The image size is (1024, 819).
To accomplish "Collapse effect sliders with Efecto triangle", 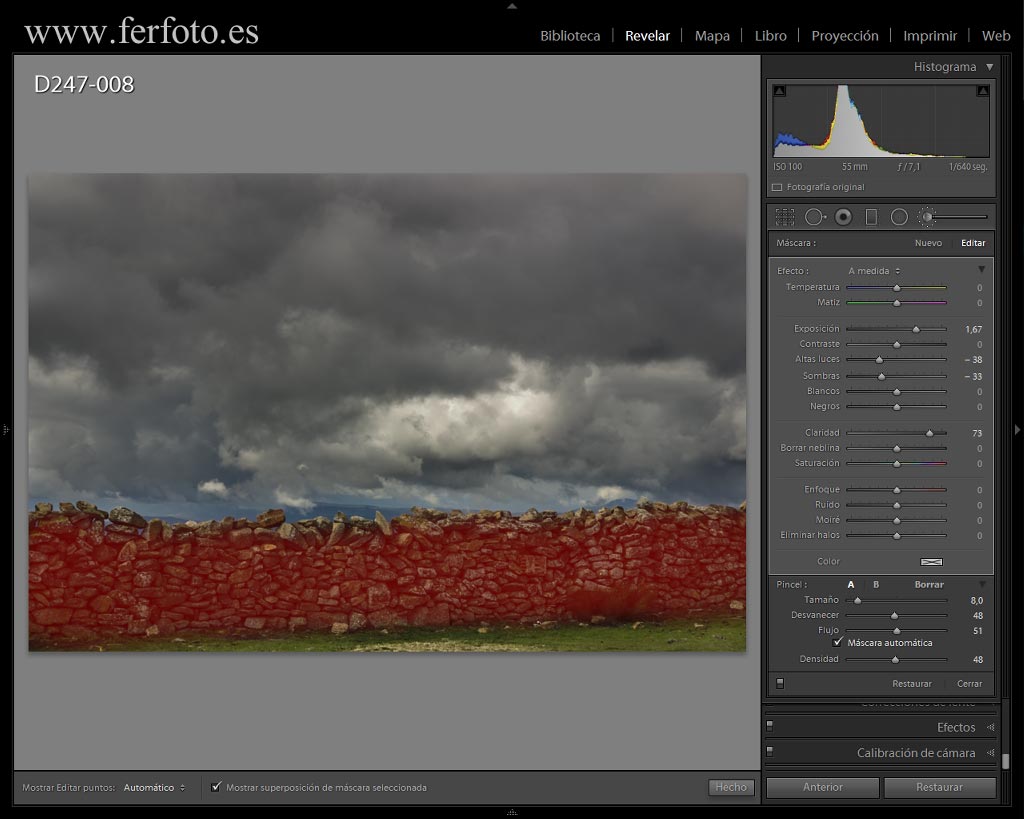I will point(982,270).
